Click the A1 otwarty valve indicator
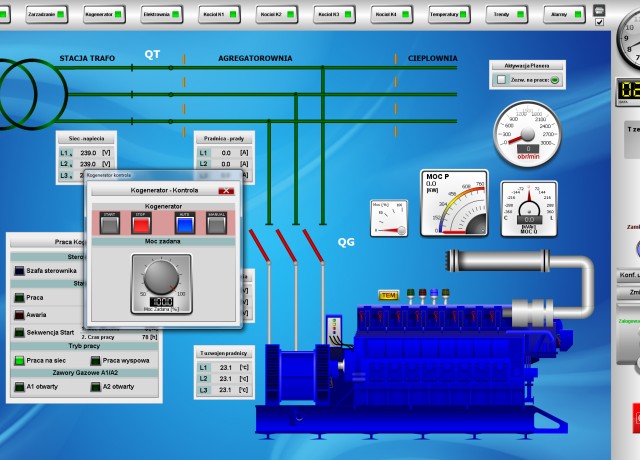This screenshot has height=460, width=640. (20, 387)
